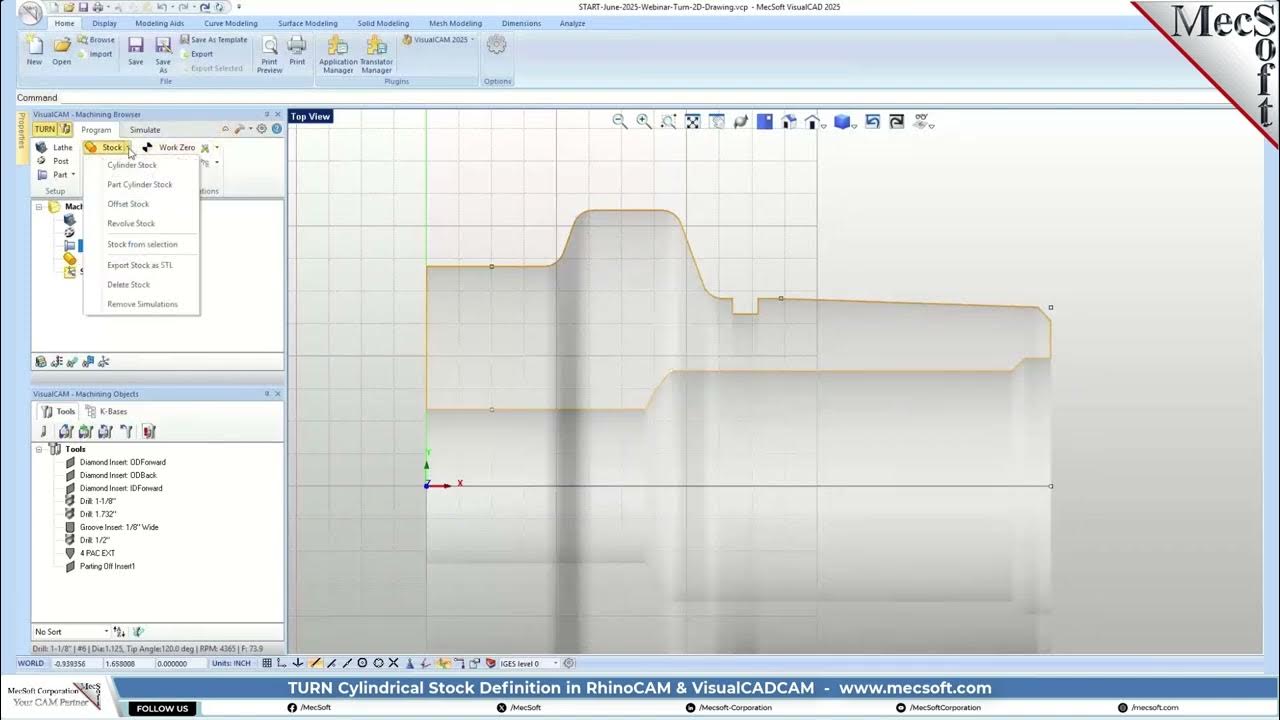Click the Export button in the ribbon
Viewport: 1280px width, 720px height.
197,54
